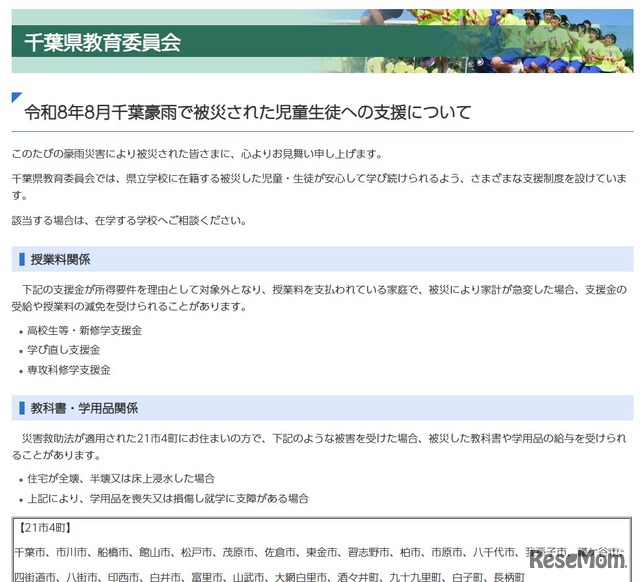Screen dimensions: 640x582
Task: Click the 【21市4町】 label in the box
Action: (44, 528)
